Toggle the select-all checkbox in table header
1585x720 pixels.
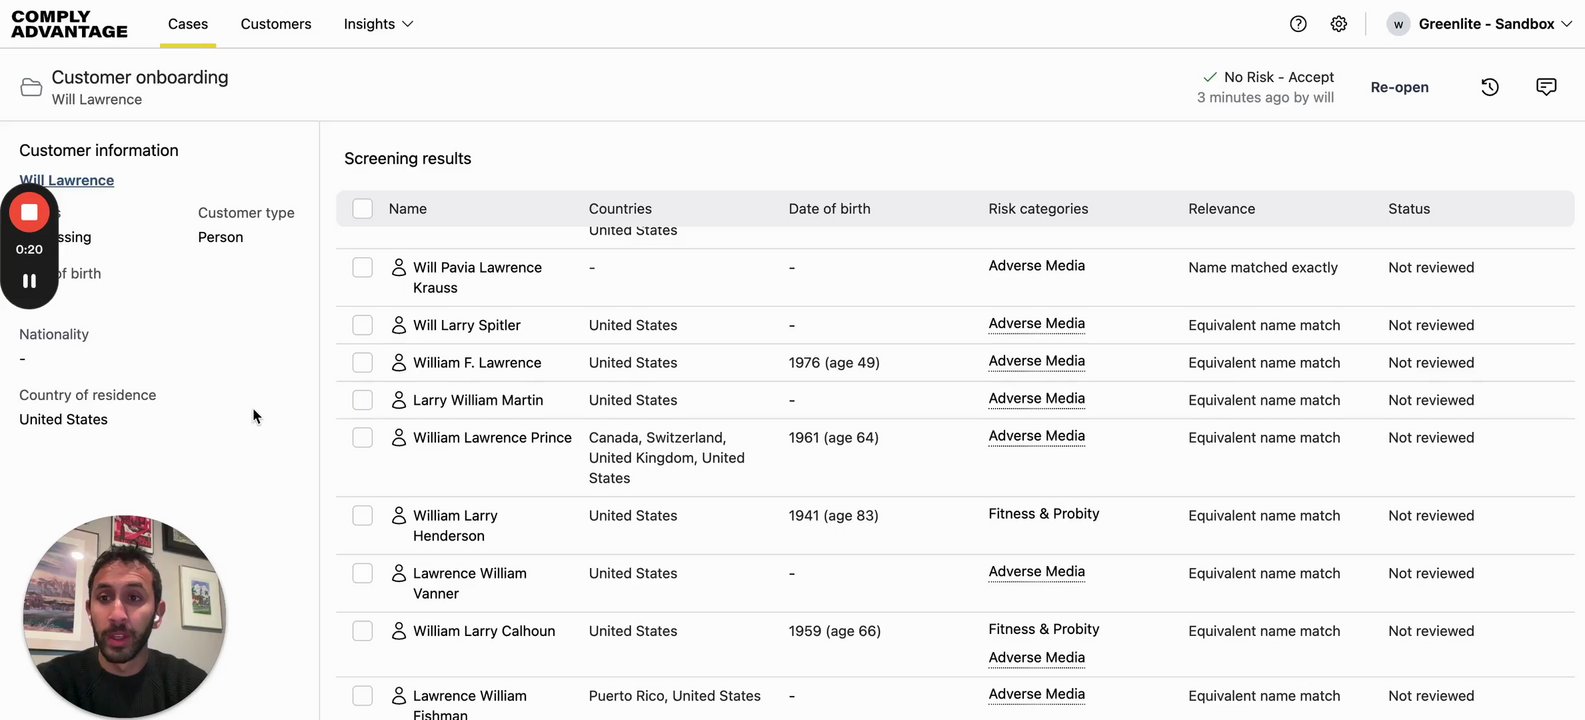[363, 208]
